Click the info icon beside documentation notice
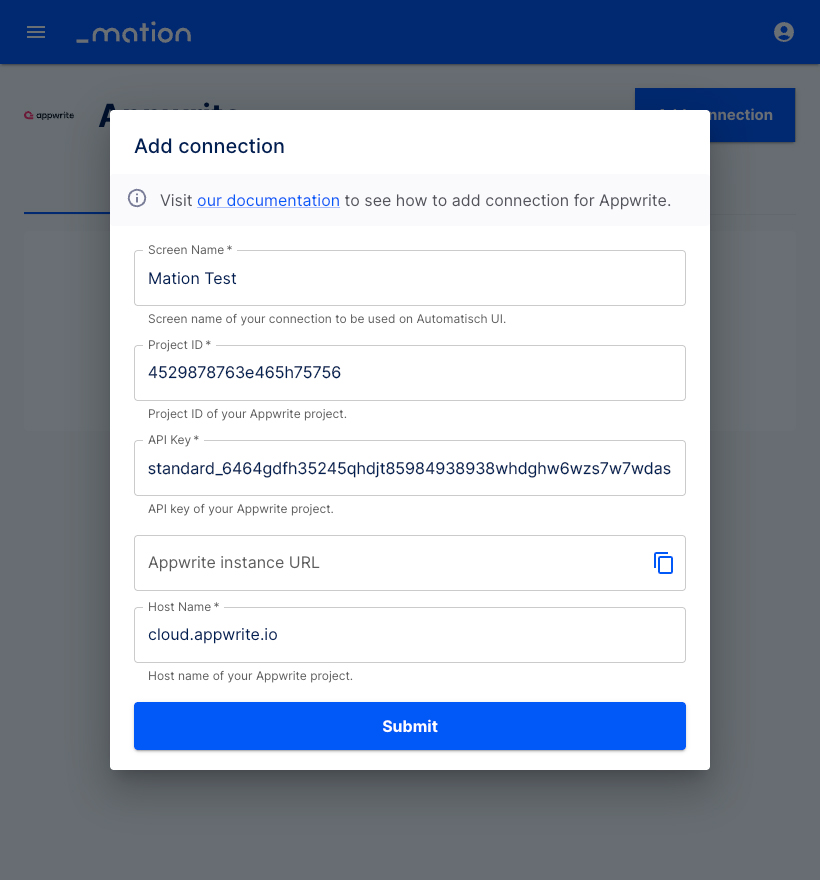Viewport: 820px width, 880px height. (137, 198)
